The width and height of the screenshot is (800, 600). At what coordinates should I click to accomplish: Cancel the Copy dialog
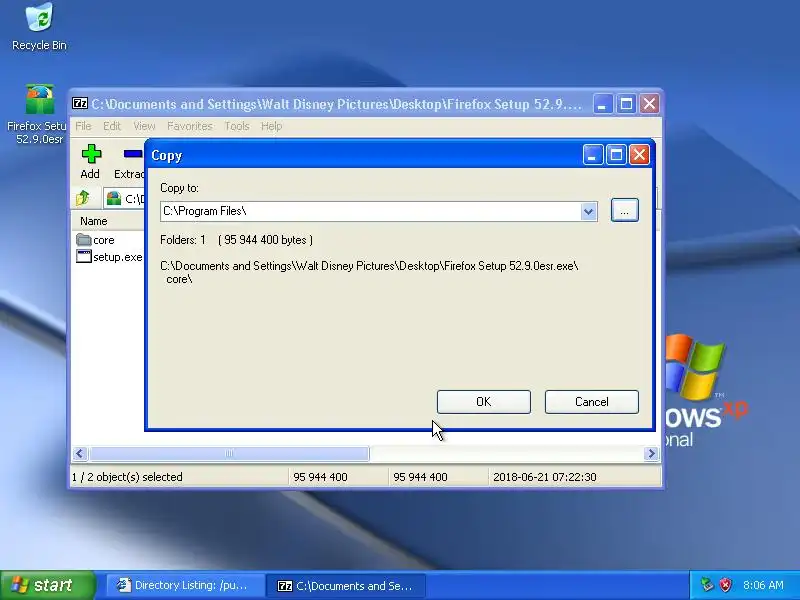click(x=591, y=402)
